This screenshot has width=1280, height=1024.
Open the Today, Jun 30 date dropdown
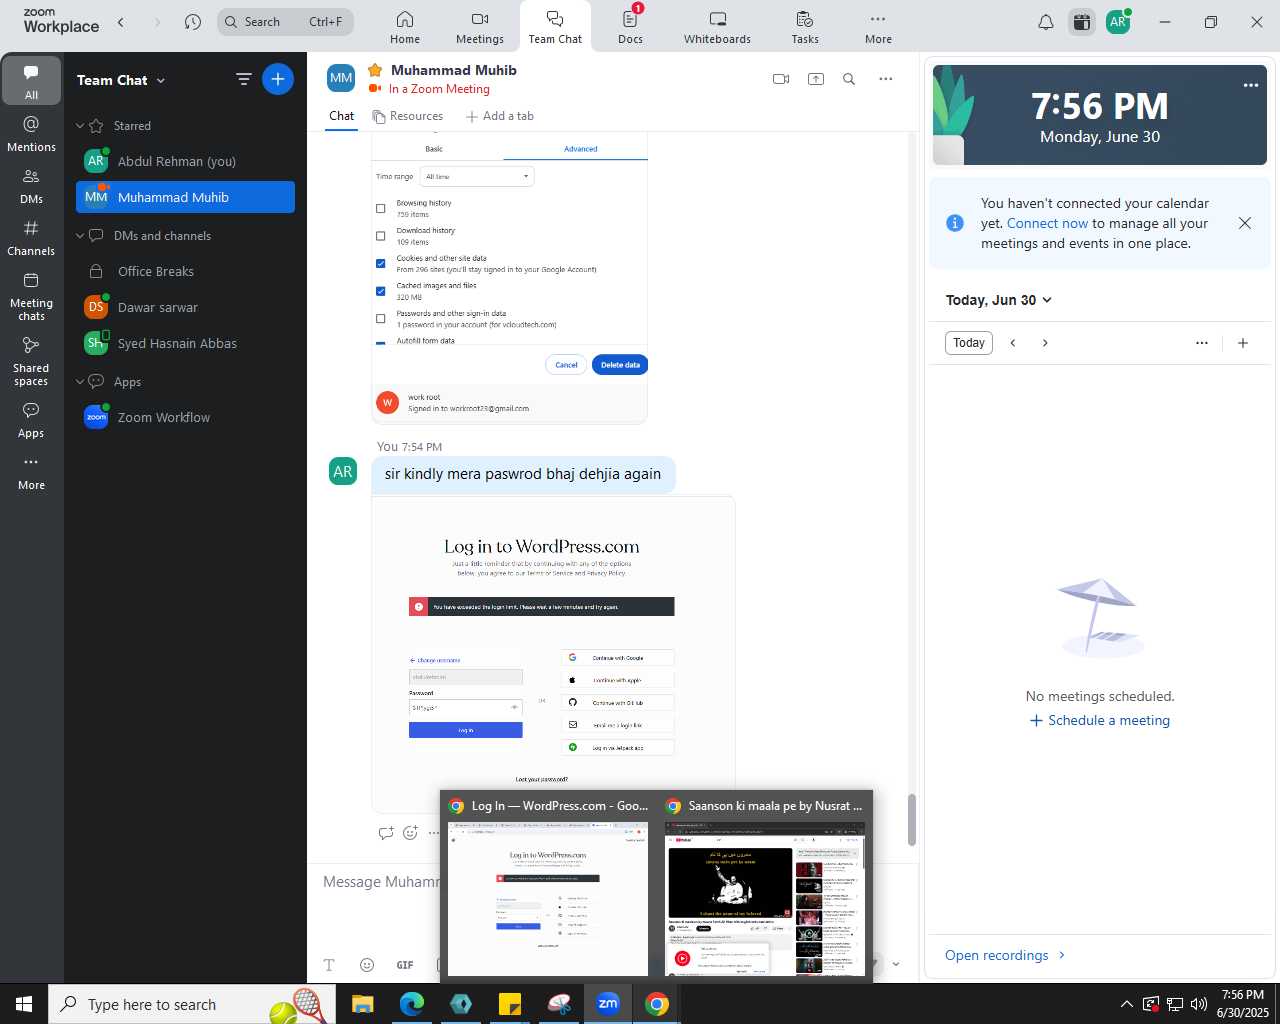tap(999, 300)
